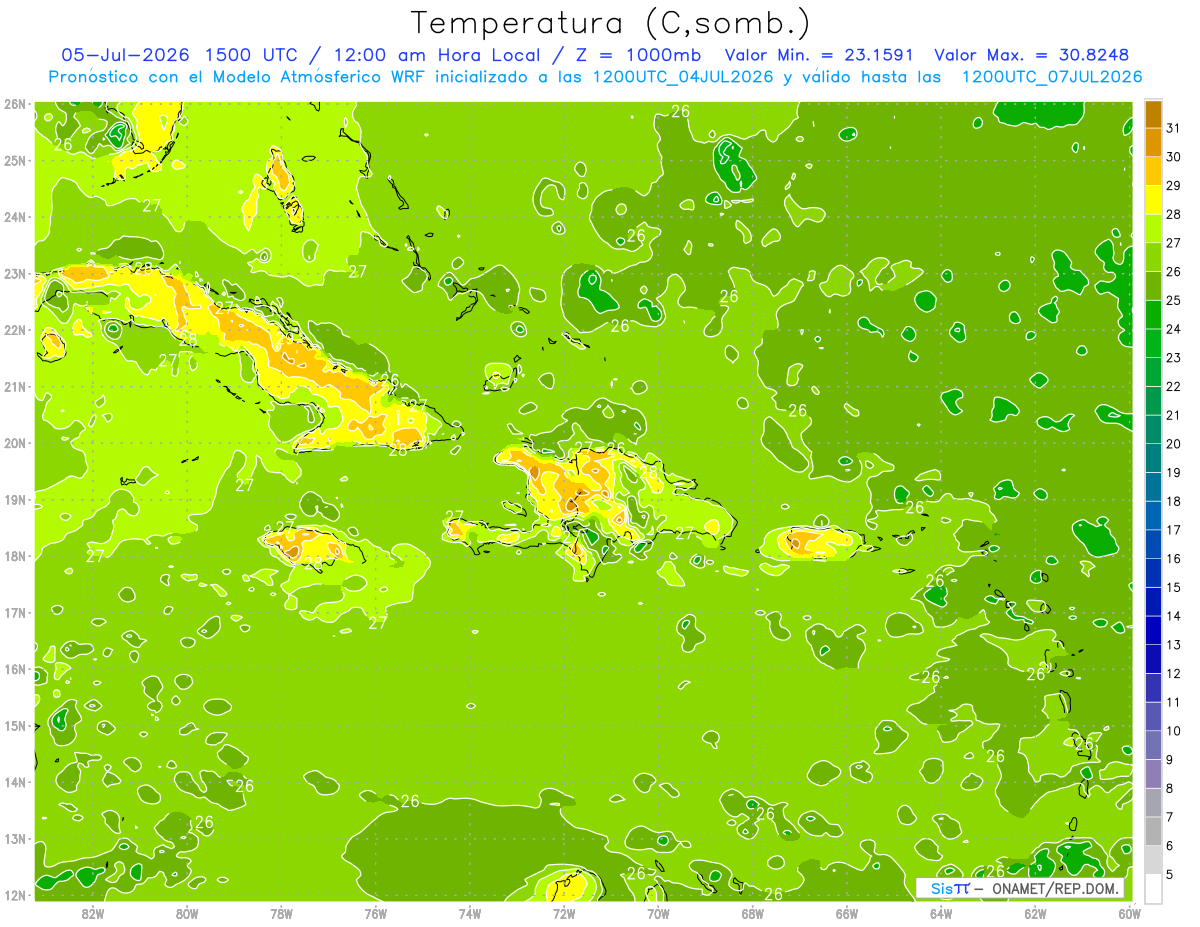This screenshot has width=1200, height=927.
Task: Click the "13N" latitude label
Action: pos(14,839)
